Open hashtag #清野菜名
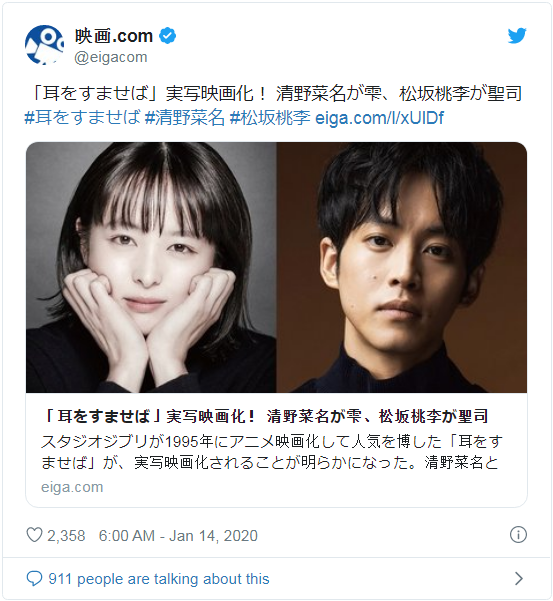This screenshot has width=553, height=601. [x=185, y=118]
